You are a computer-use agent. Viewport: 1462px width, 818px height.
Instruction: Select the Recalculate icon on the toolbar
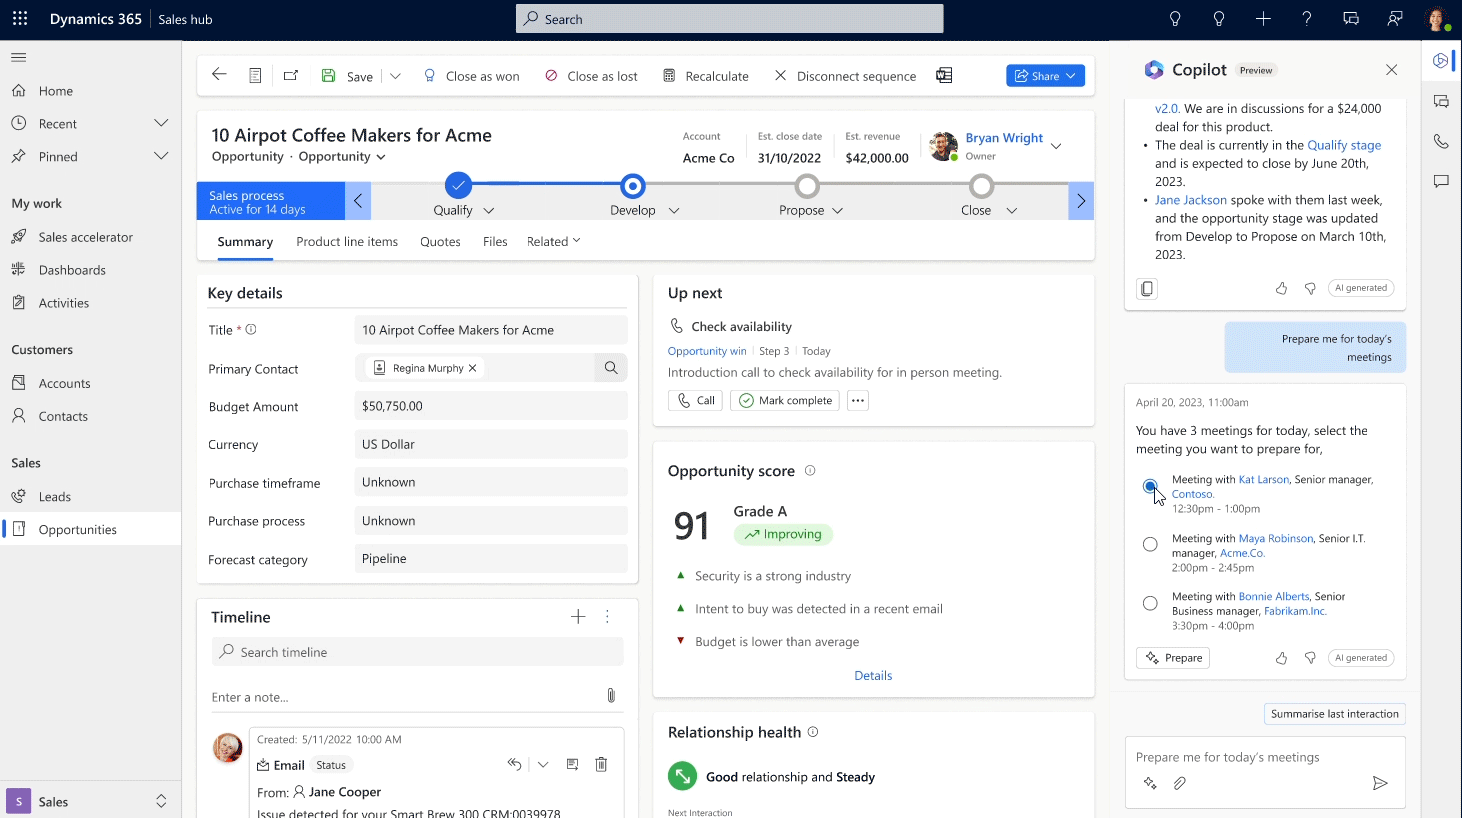pyautogui.click(x=666, y=75)
